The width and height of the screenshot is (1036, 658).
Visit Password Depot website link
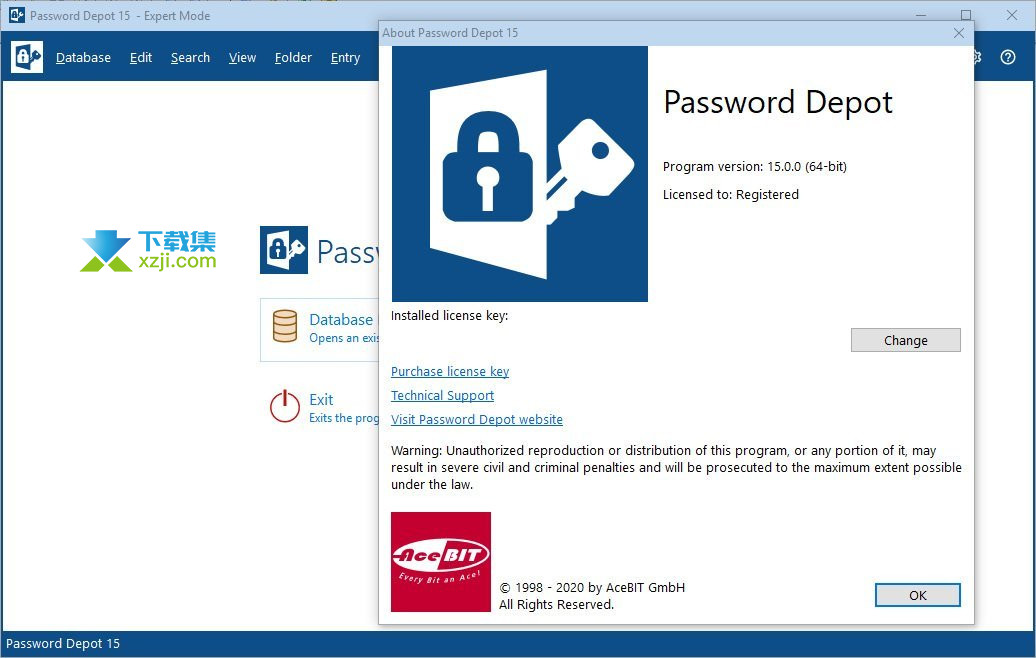coord(477,420)
